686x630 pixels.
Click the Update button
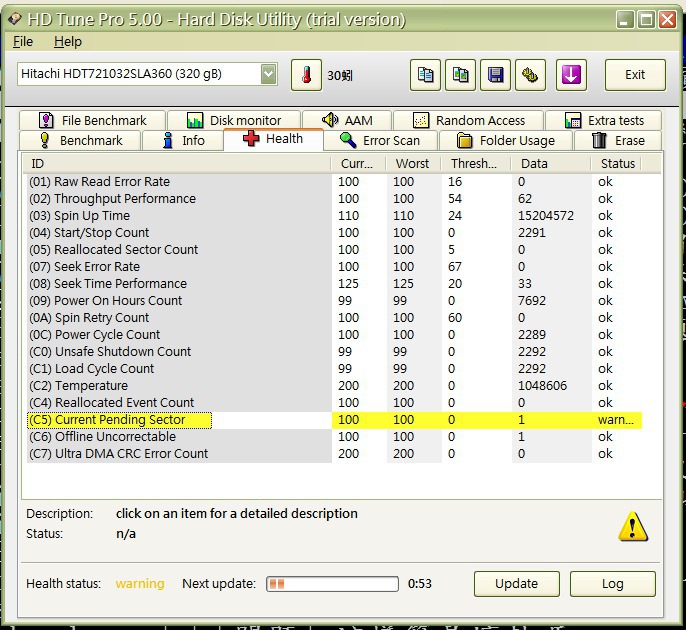pyautogui.click(x=517, y=584)
